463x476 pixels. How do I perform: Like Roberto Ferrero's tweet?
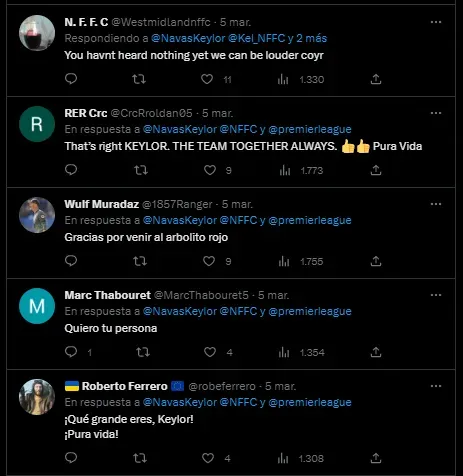pos(208,458)
